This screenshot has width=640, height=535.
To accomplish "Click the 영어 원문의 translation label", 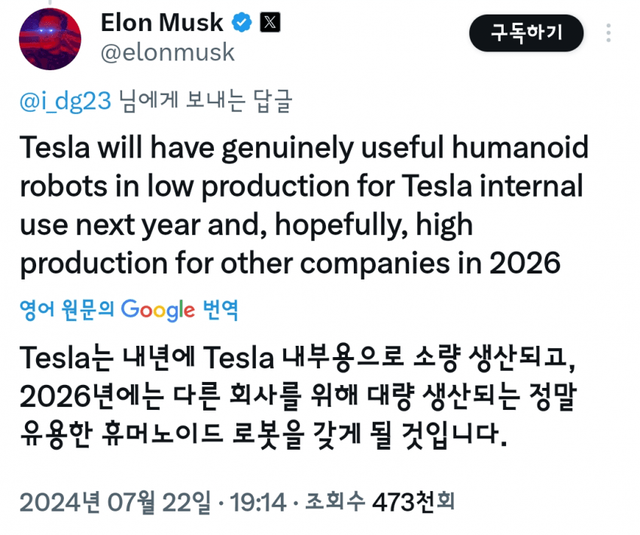I will [x=67, y=310].
